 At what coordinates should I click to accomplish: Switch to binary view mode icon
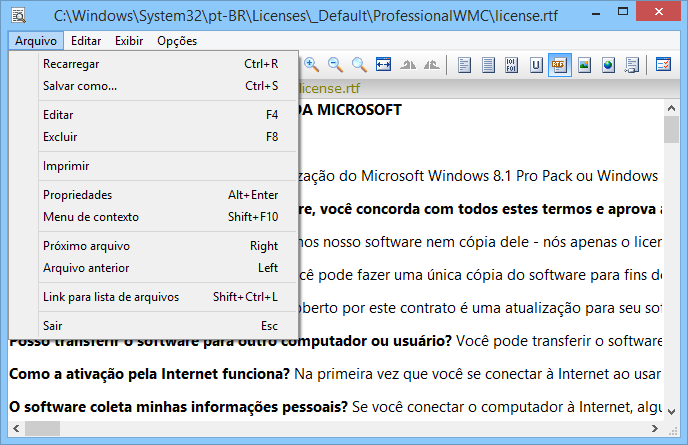pyautogui.click(x=512, y=65)
